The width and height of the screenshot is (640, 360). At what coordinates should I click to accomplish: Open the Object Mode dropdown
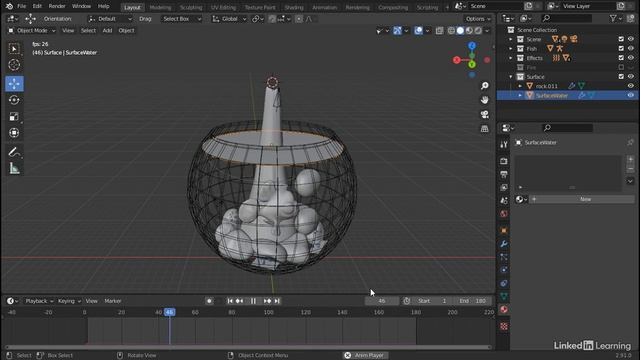pyautogui.click(x=32, y=31)
